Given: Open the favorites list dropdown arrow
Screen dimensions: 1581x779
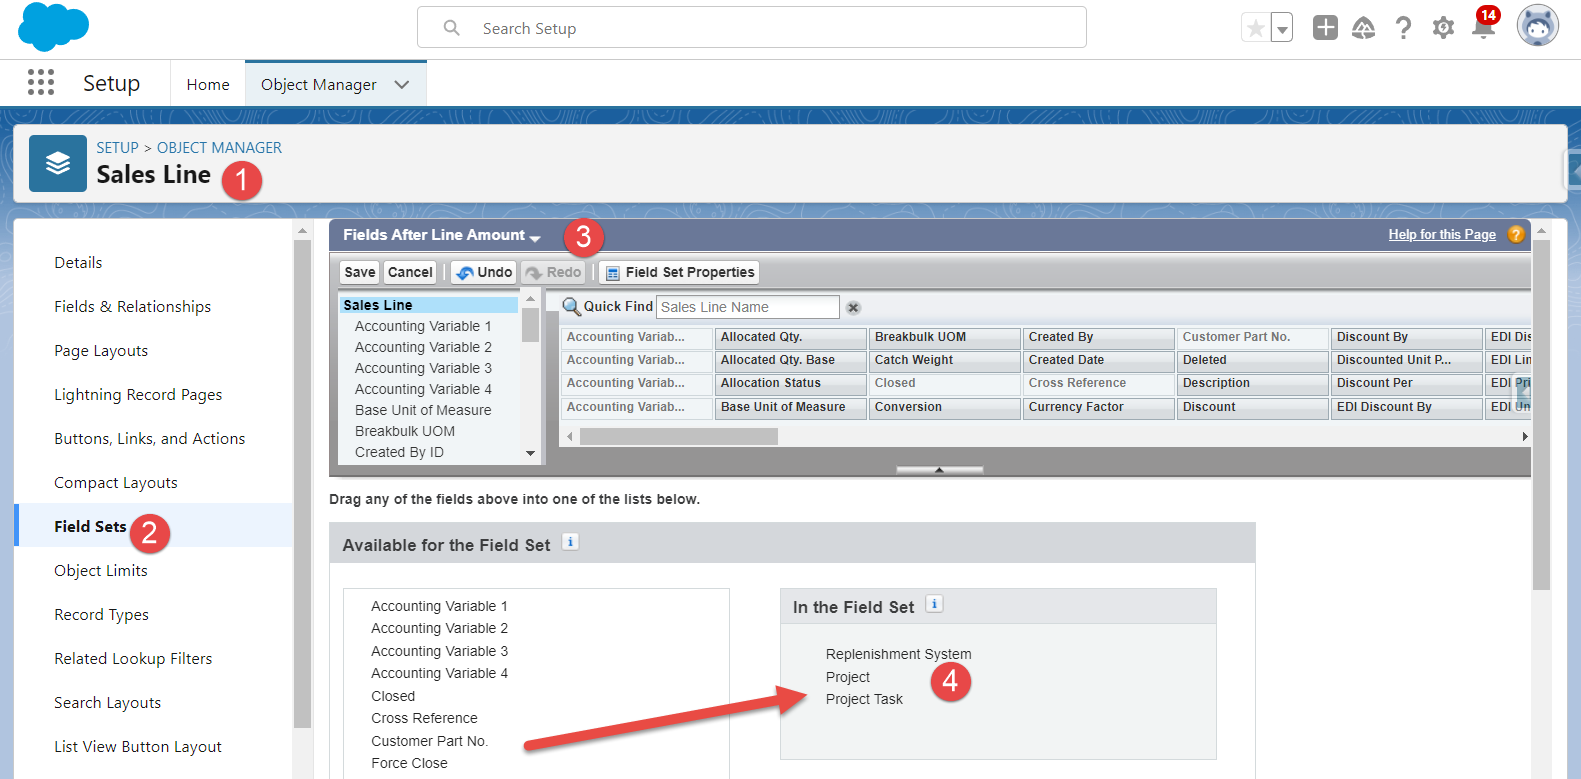Looking at the screenshot, I should pos(1282,29).
